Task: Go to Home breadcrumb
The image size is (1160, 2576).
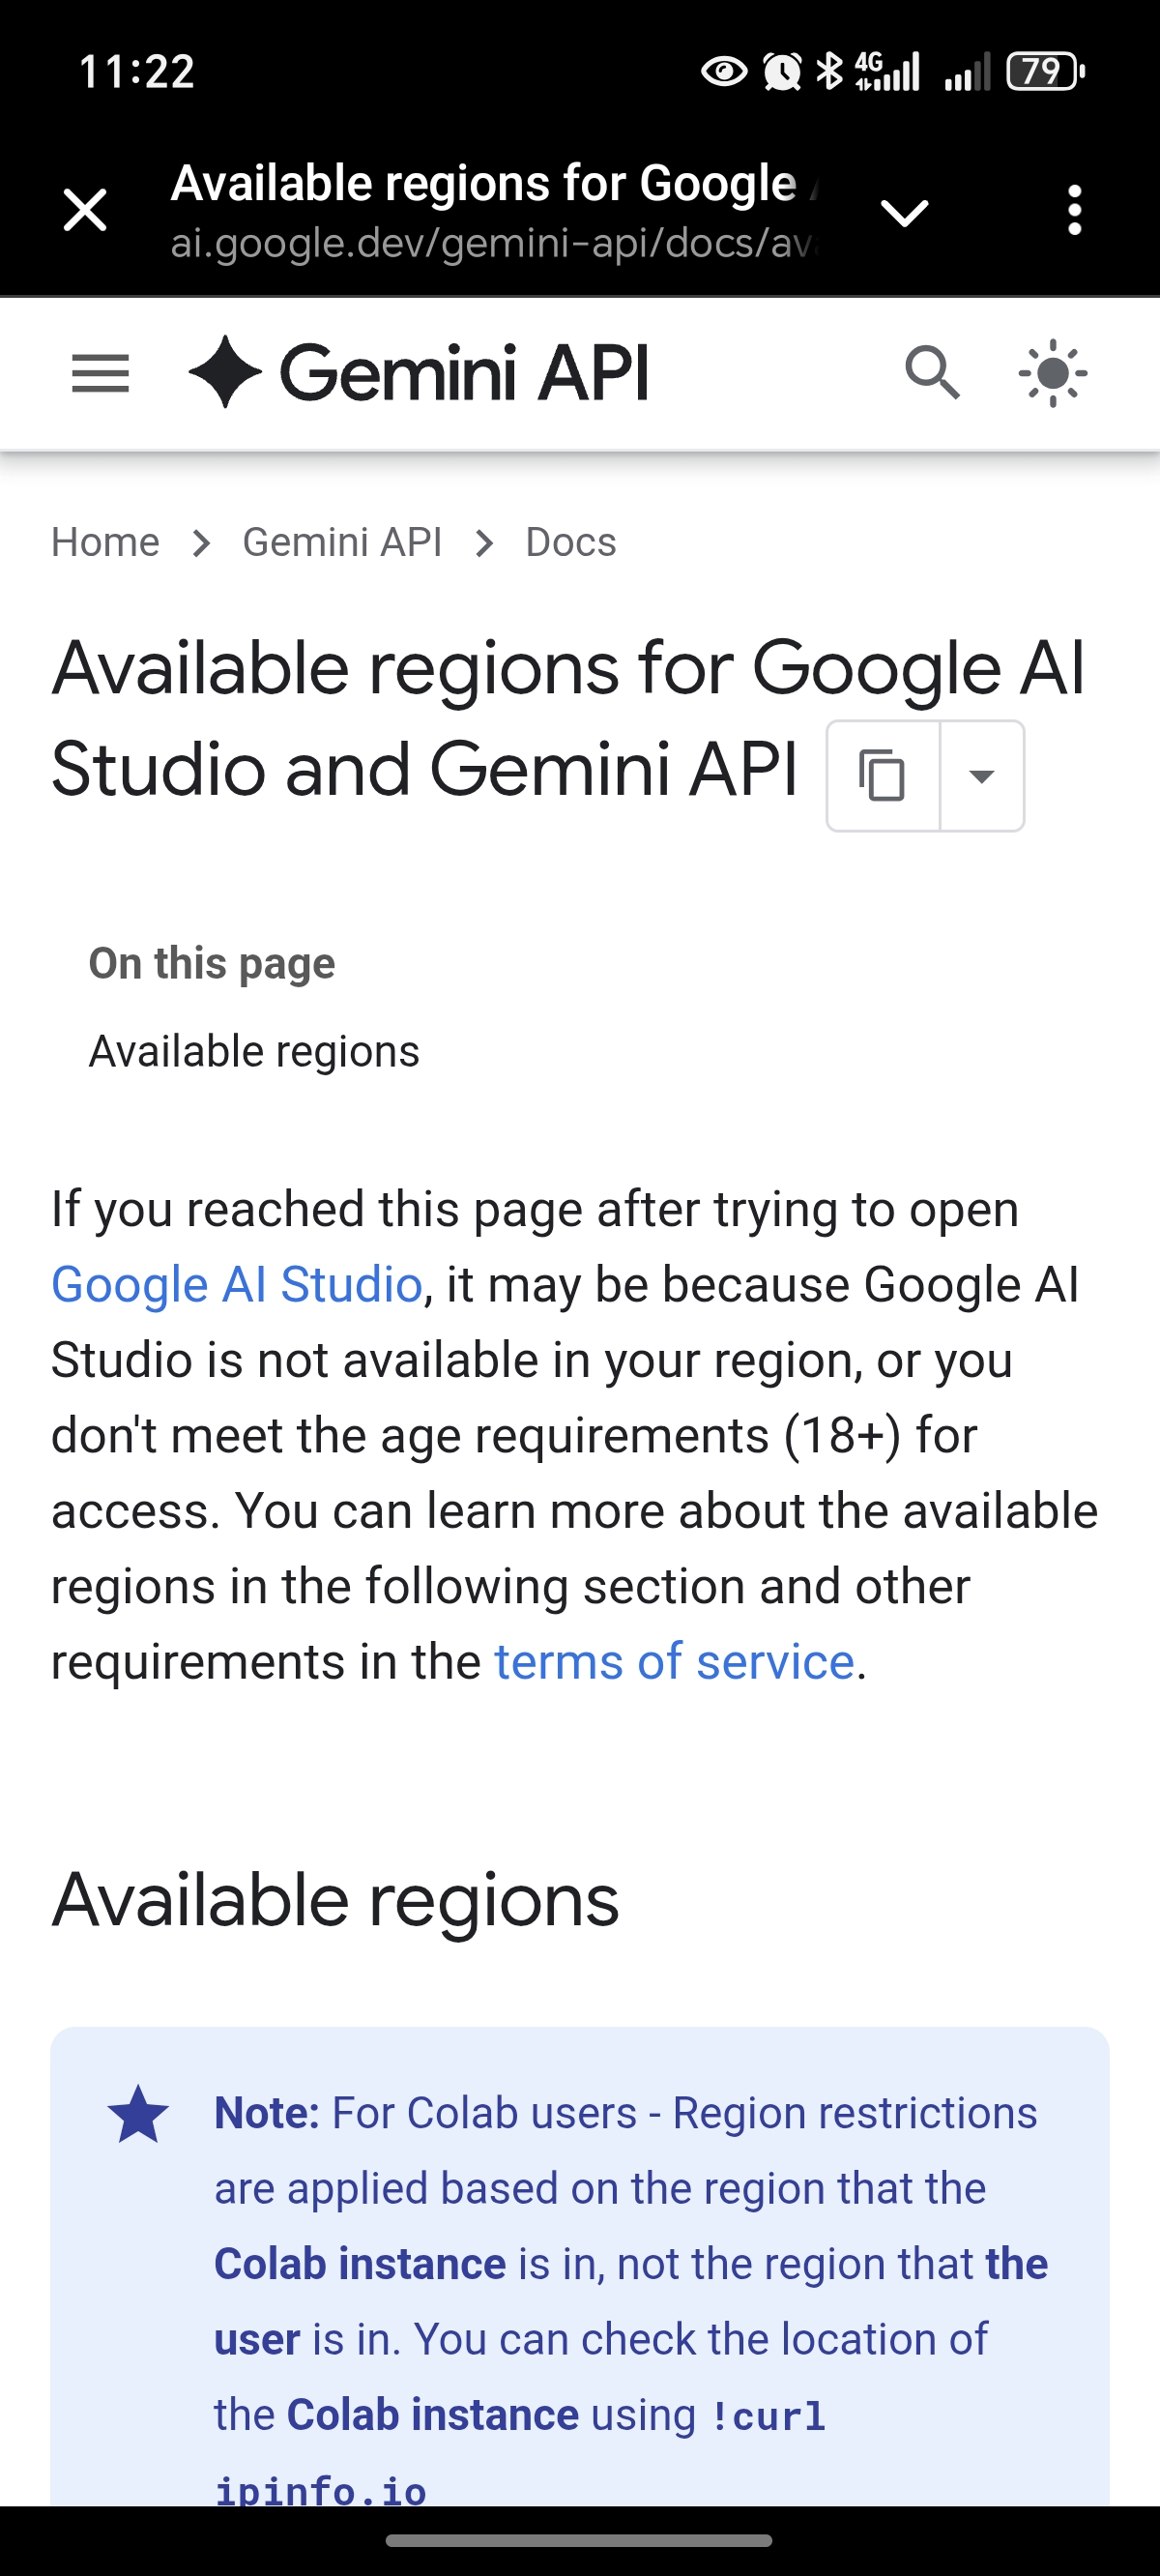Action: tap(105, 542)
